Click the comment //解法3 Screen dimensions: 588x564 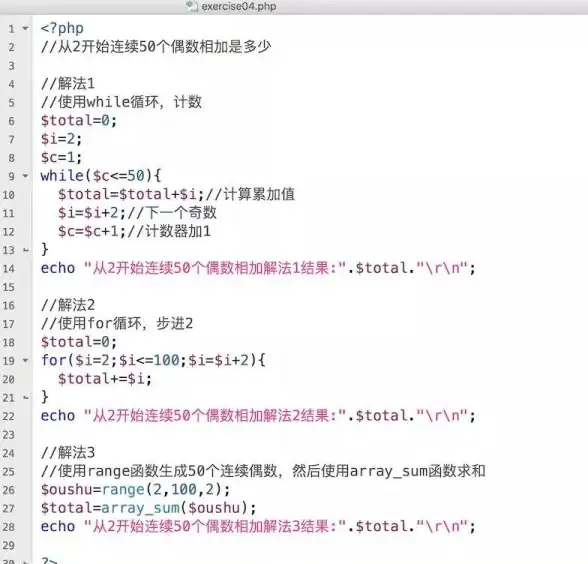tap(68, 453)
